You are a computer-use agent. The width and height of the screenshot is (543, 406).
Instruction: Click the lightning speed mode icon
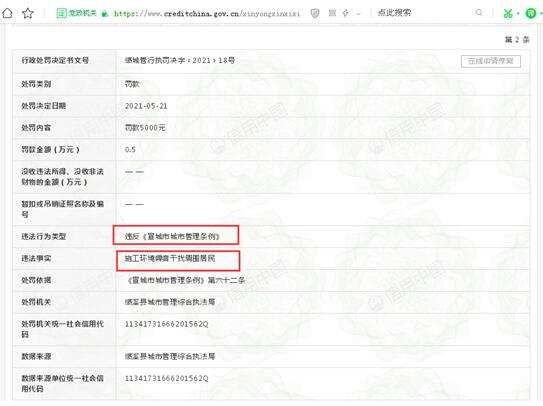coord(346,13)
